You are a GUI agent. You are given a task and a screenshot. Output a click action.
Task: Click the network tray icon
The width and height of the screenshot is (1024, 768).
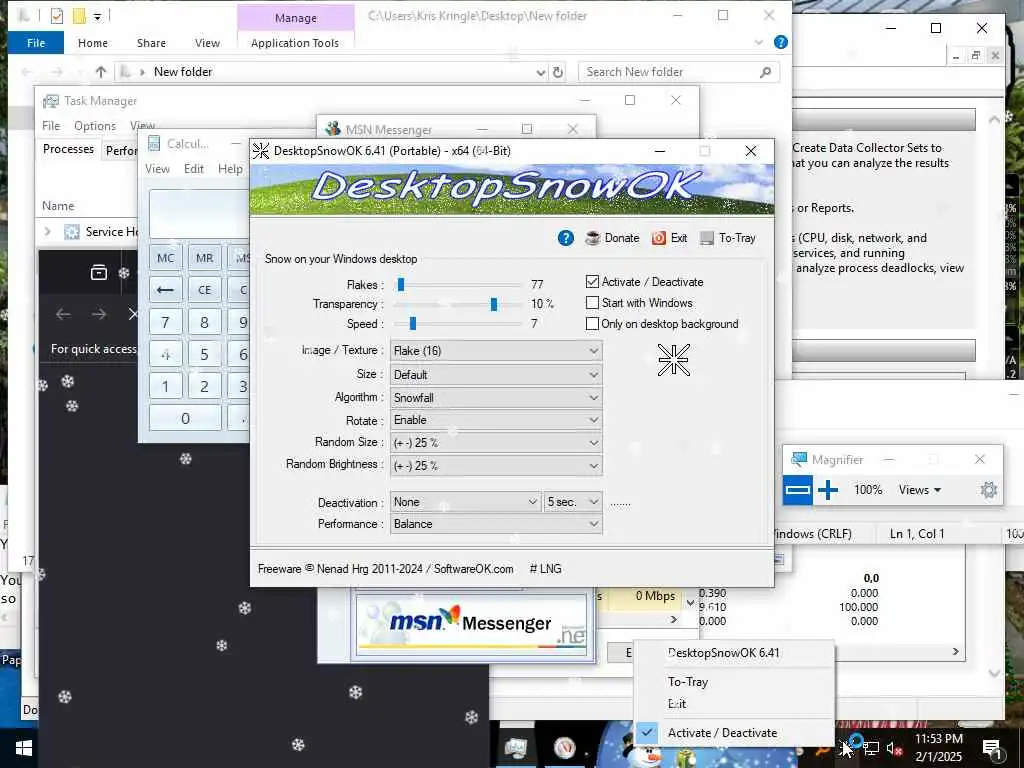point(871,748)
